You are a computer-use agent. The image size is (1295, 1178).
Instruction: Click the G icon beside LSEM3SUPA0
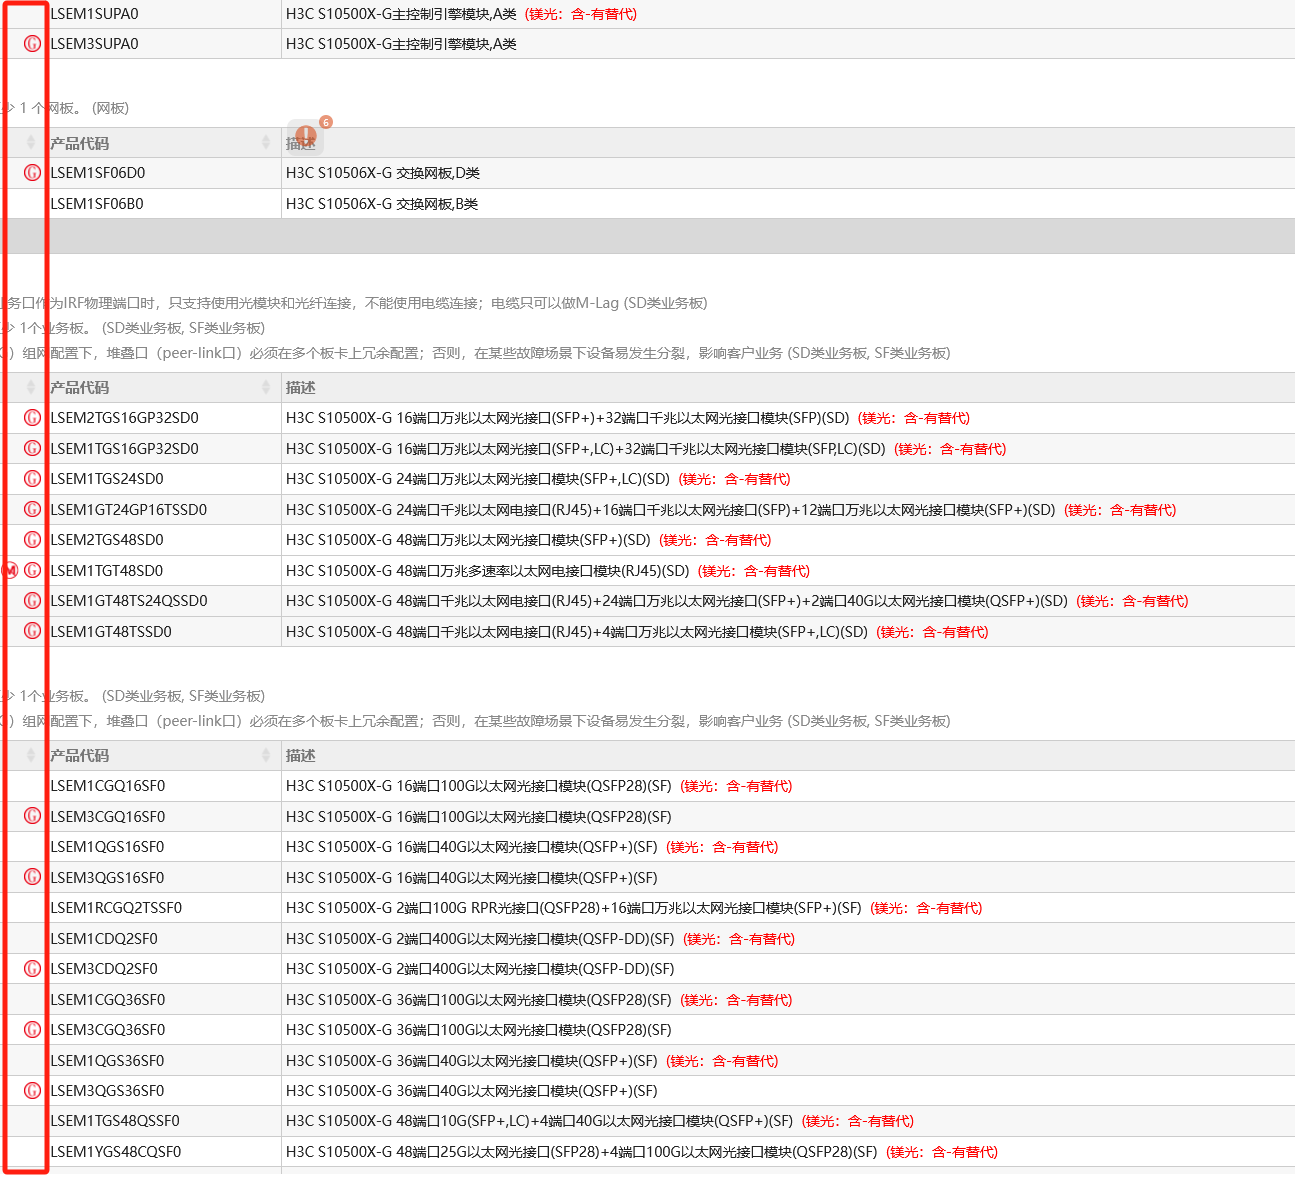click(32, 44)
